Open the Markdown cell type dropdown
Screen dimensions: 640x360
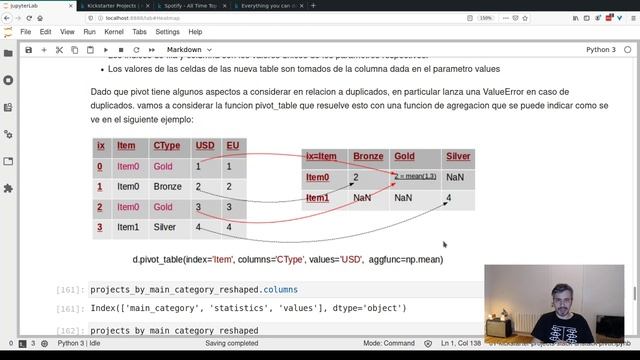point(189,50)
